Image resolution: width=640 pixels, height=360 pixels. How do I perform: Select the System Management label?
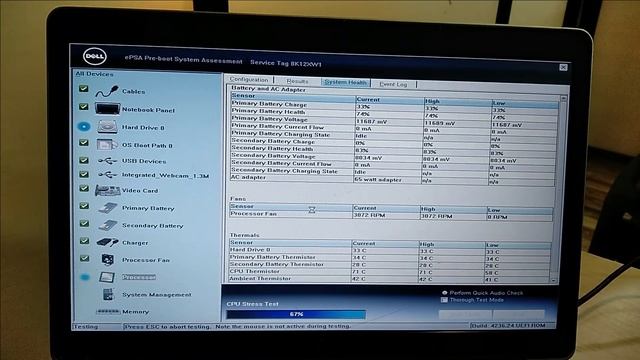(x=157, y=295)
